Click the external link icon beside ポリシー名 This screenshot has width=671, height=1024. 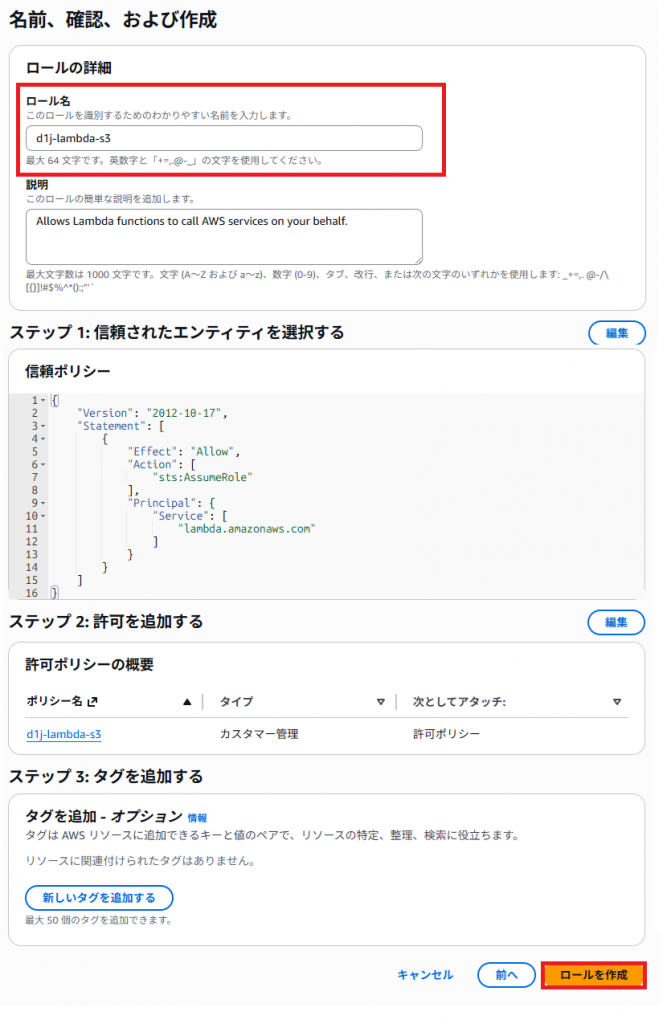click(x=93, y=702)
